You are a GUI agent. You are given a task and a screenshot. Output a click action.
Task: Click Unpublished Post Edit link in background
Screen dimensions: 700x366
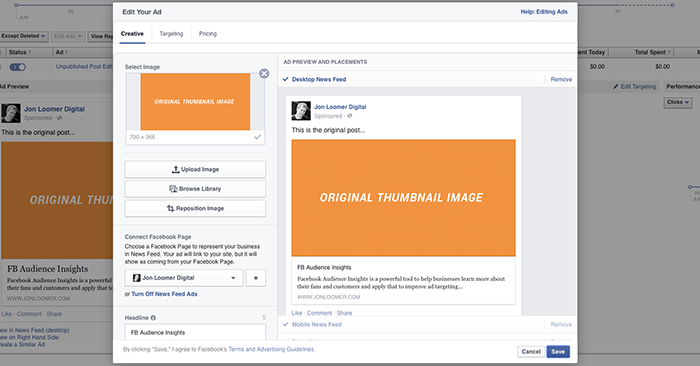click(84, 67)
